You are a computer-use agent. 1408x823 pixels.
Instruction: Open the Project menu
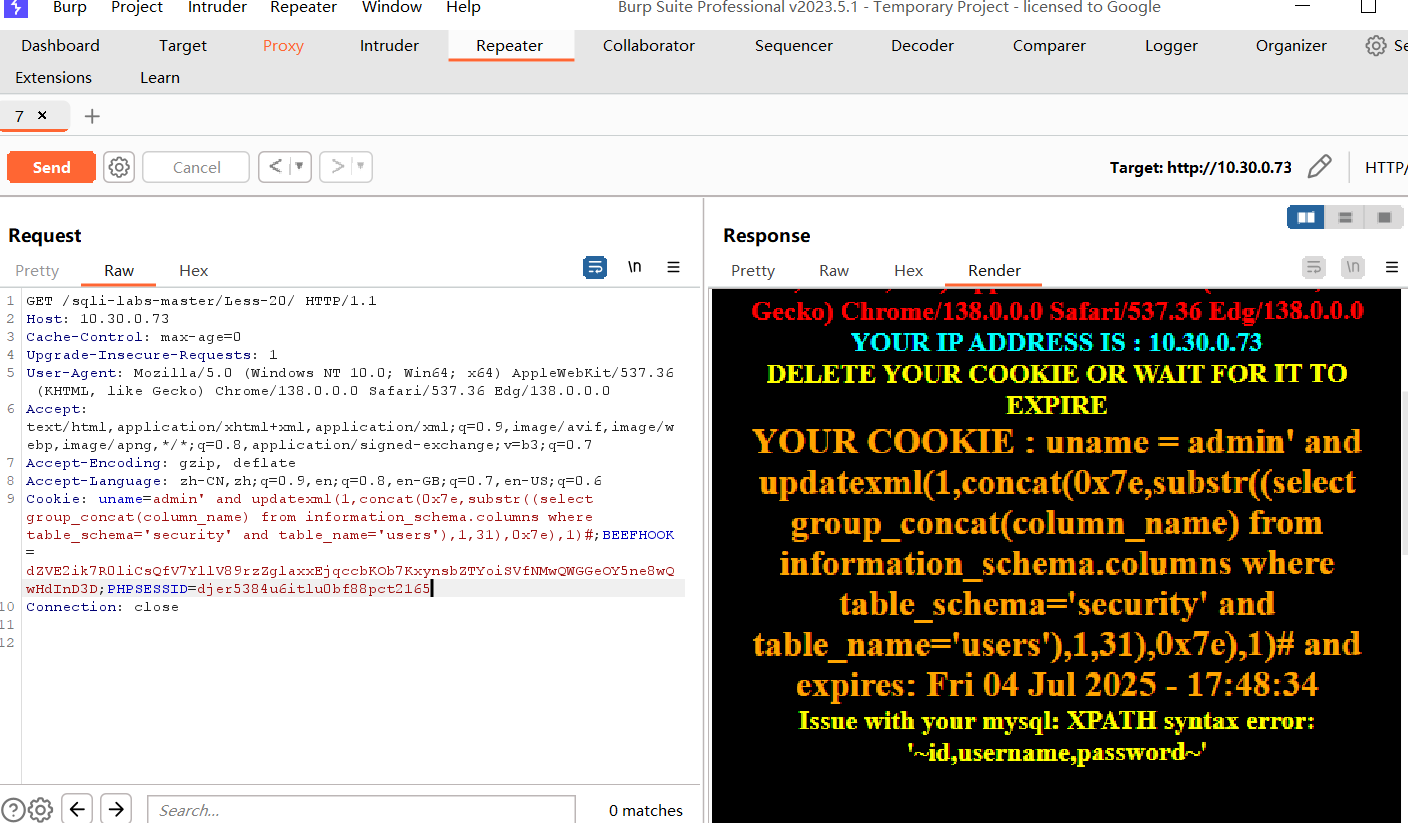(137, 7)
